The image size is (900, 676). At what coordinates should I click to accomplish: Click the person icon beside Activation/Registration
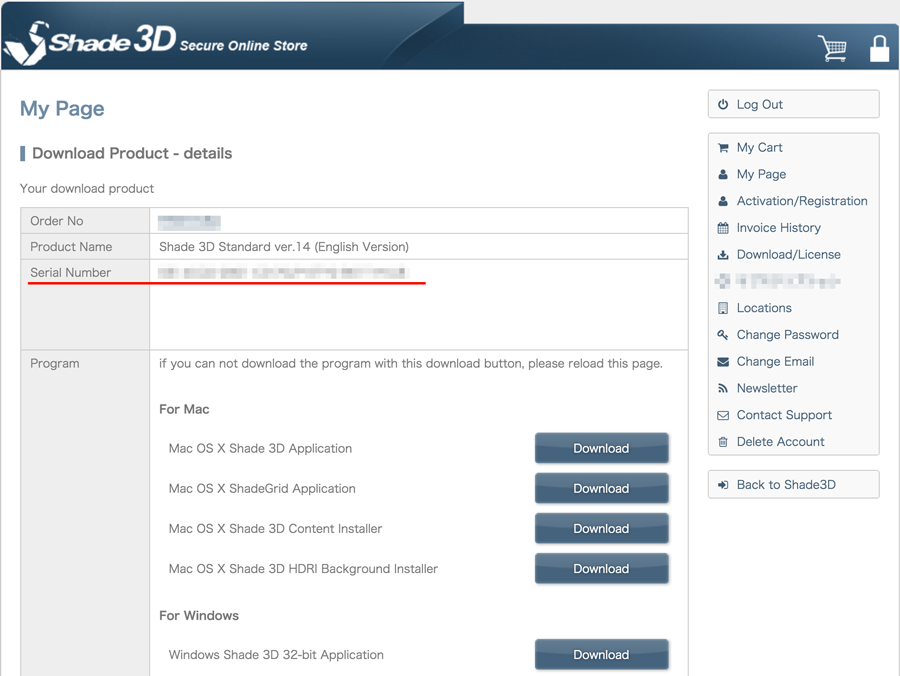[723, 201]
